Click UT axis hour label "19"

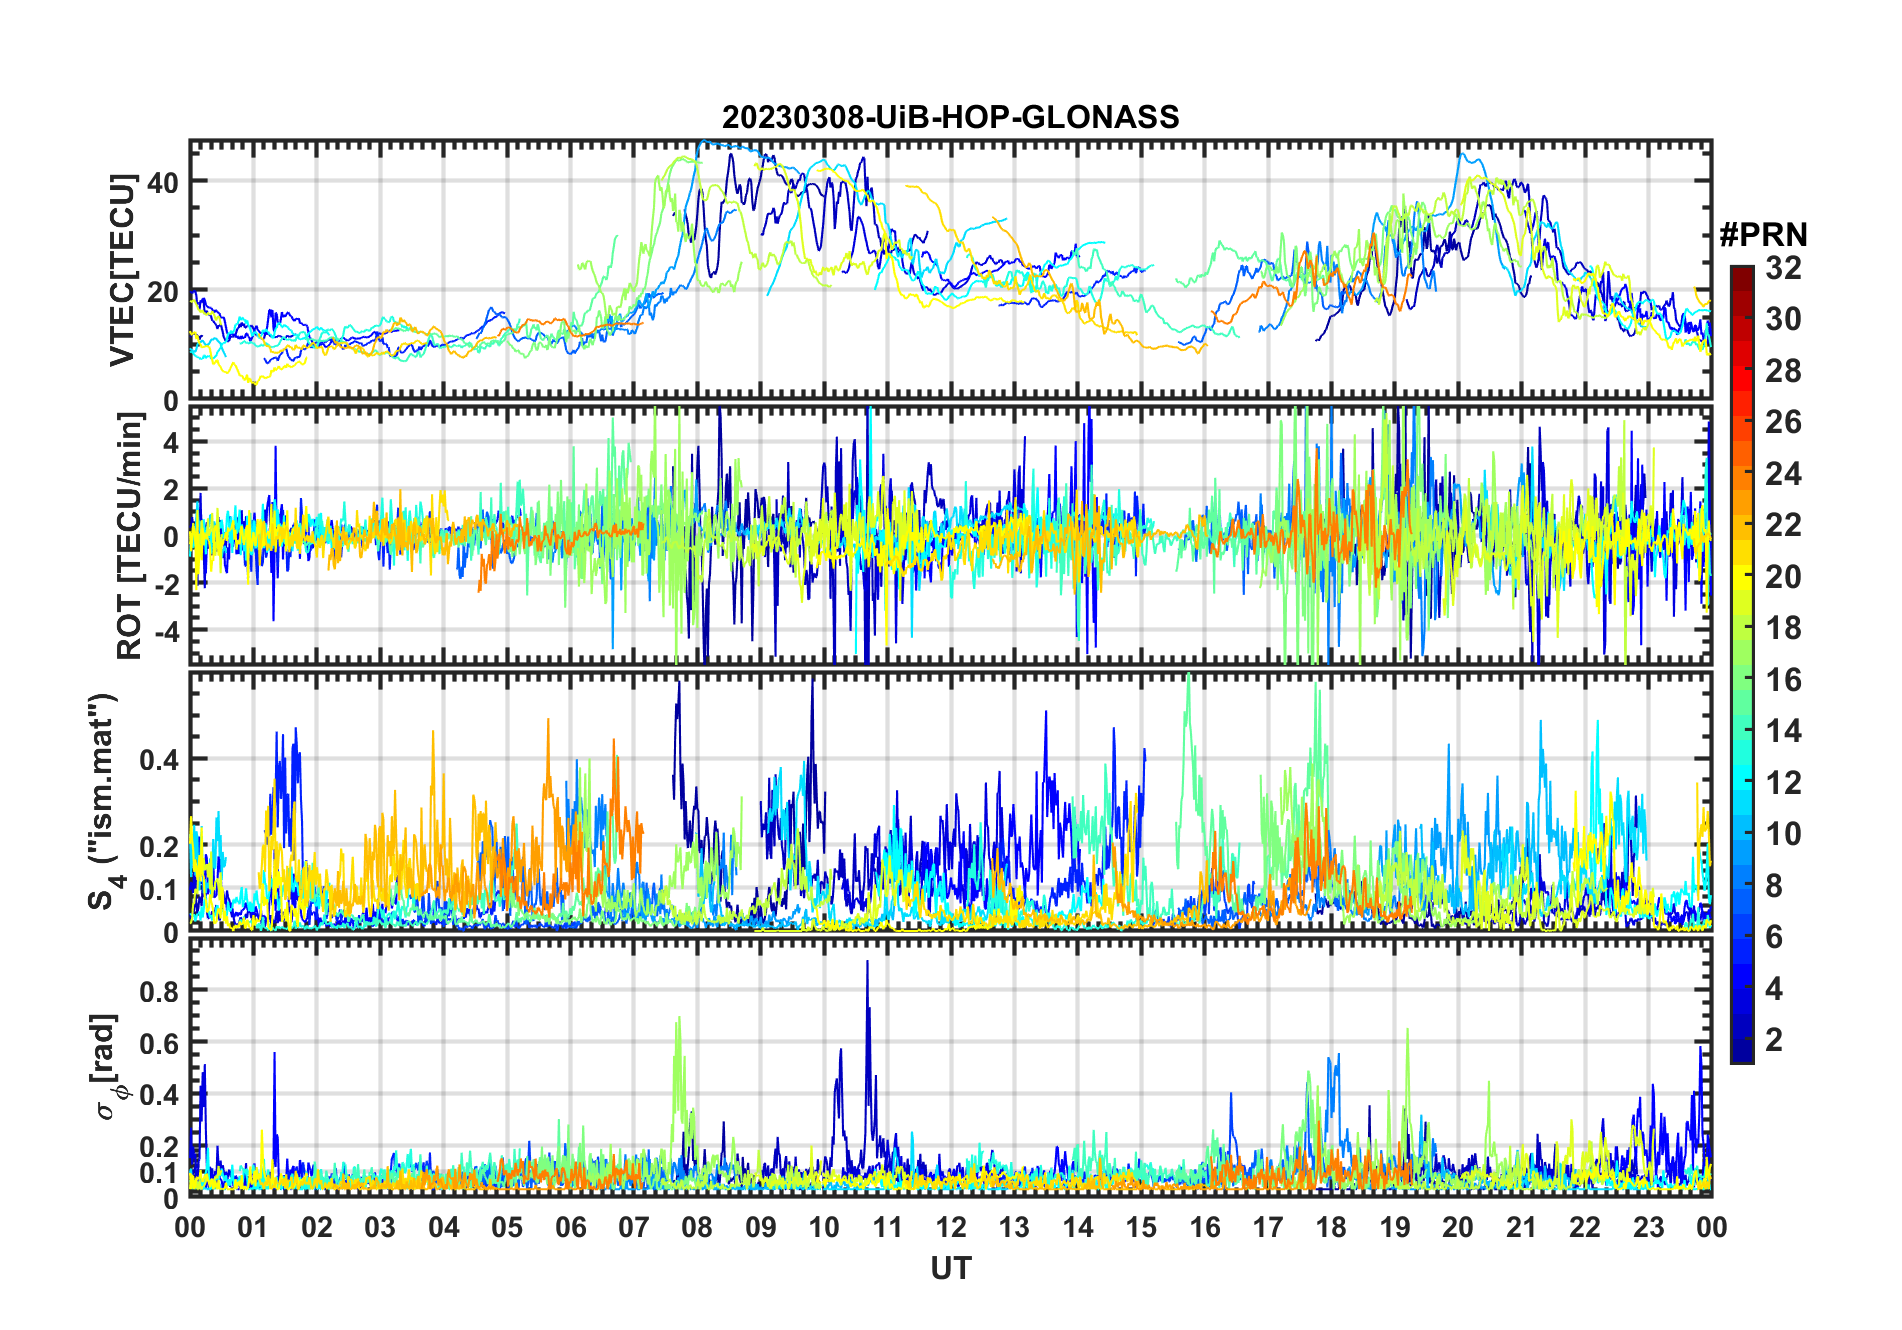(x=1395, y=1227)
